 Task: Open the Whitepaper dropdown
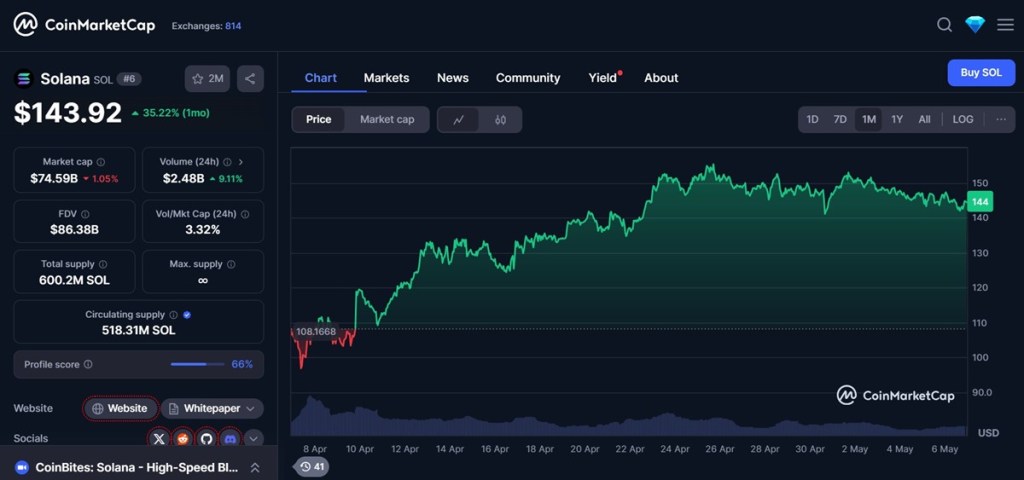[212, 409]
